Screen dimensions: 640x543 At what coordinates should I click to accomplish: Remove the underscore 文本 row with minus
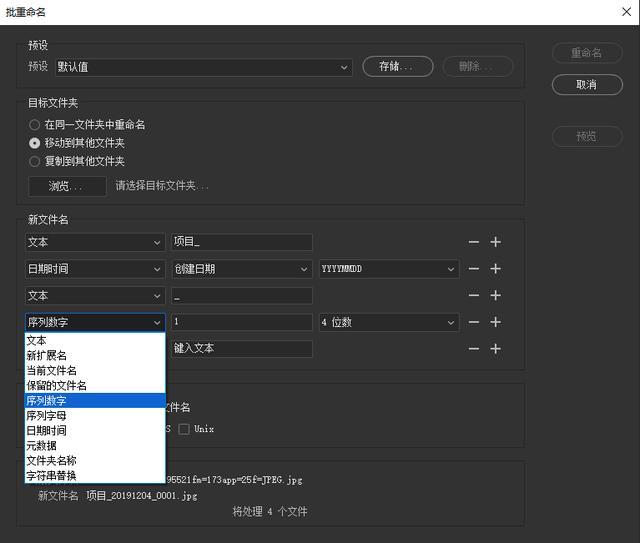(473, 295)
